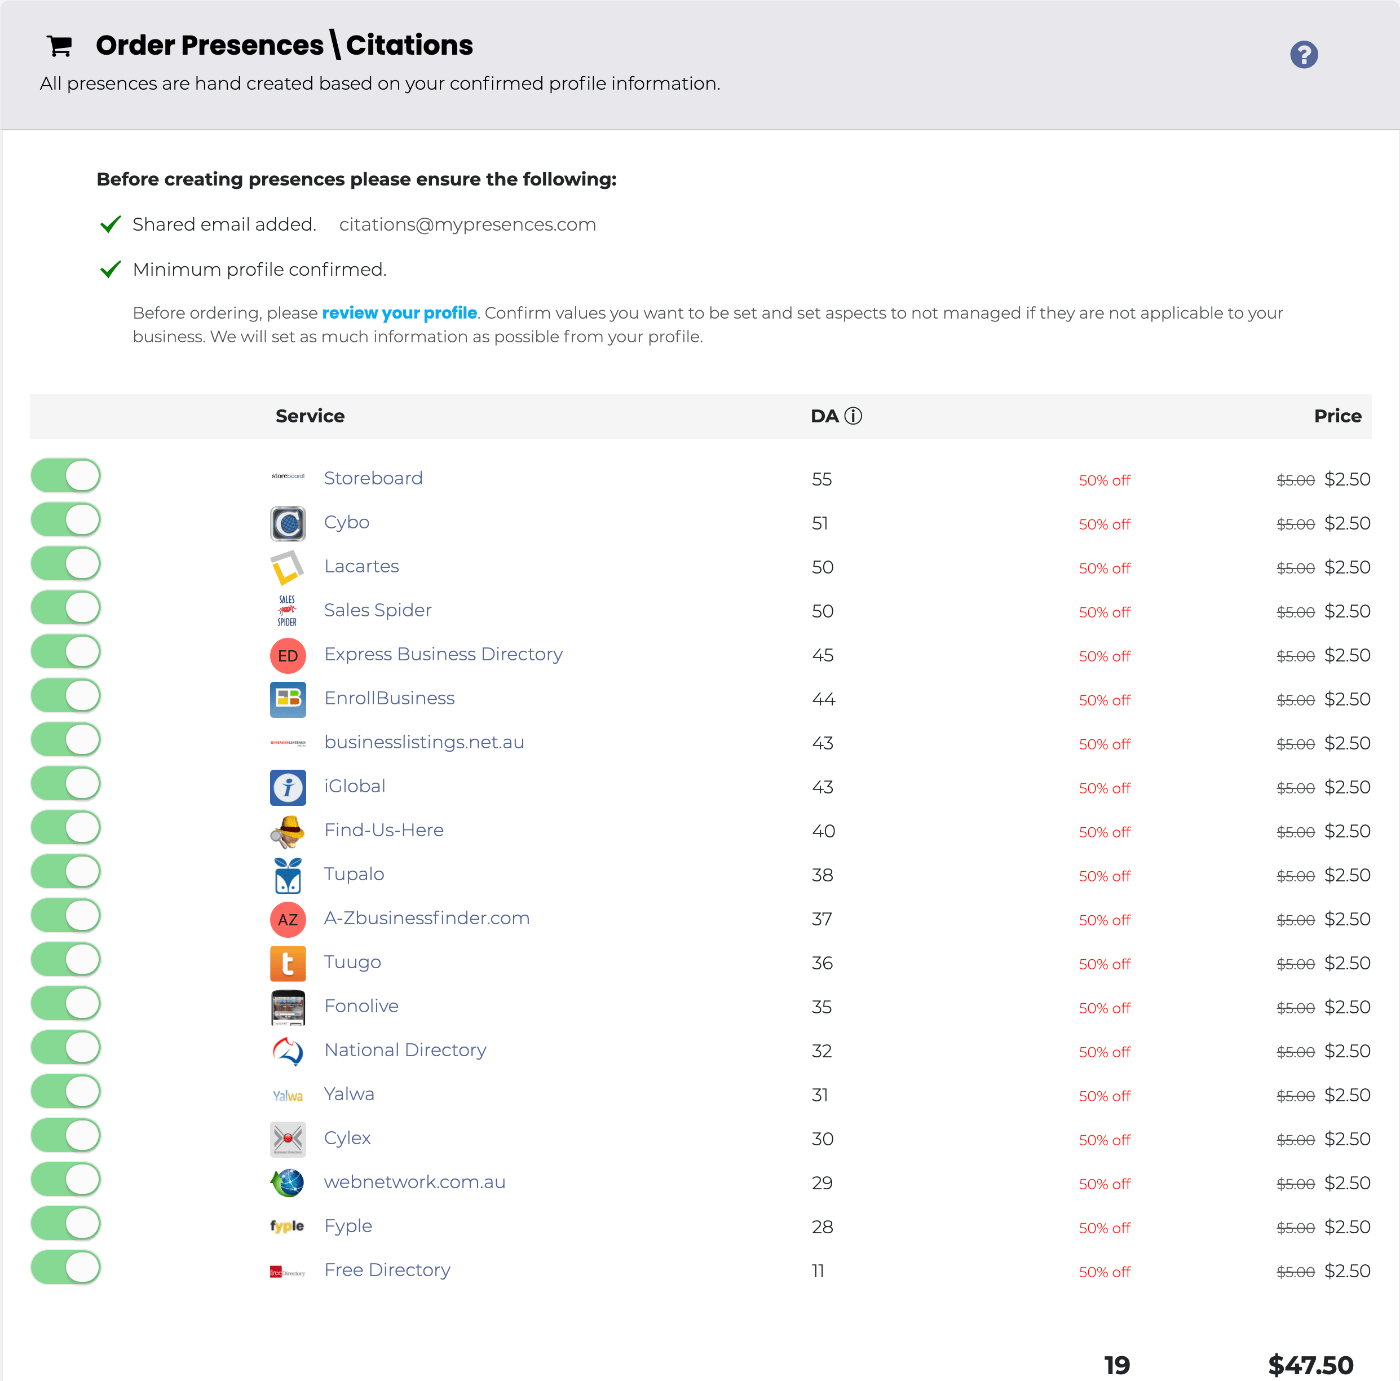Screen dimensions: 1400x1381
Task: Click the EnrollBusiness logo icon
Action: (288, 699)
